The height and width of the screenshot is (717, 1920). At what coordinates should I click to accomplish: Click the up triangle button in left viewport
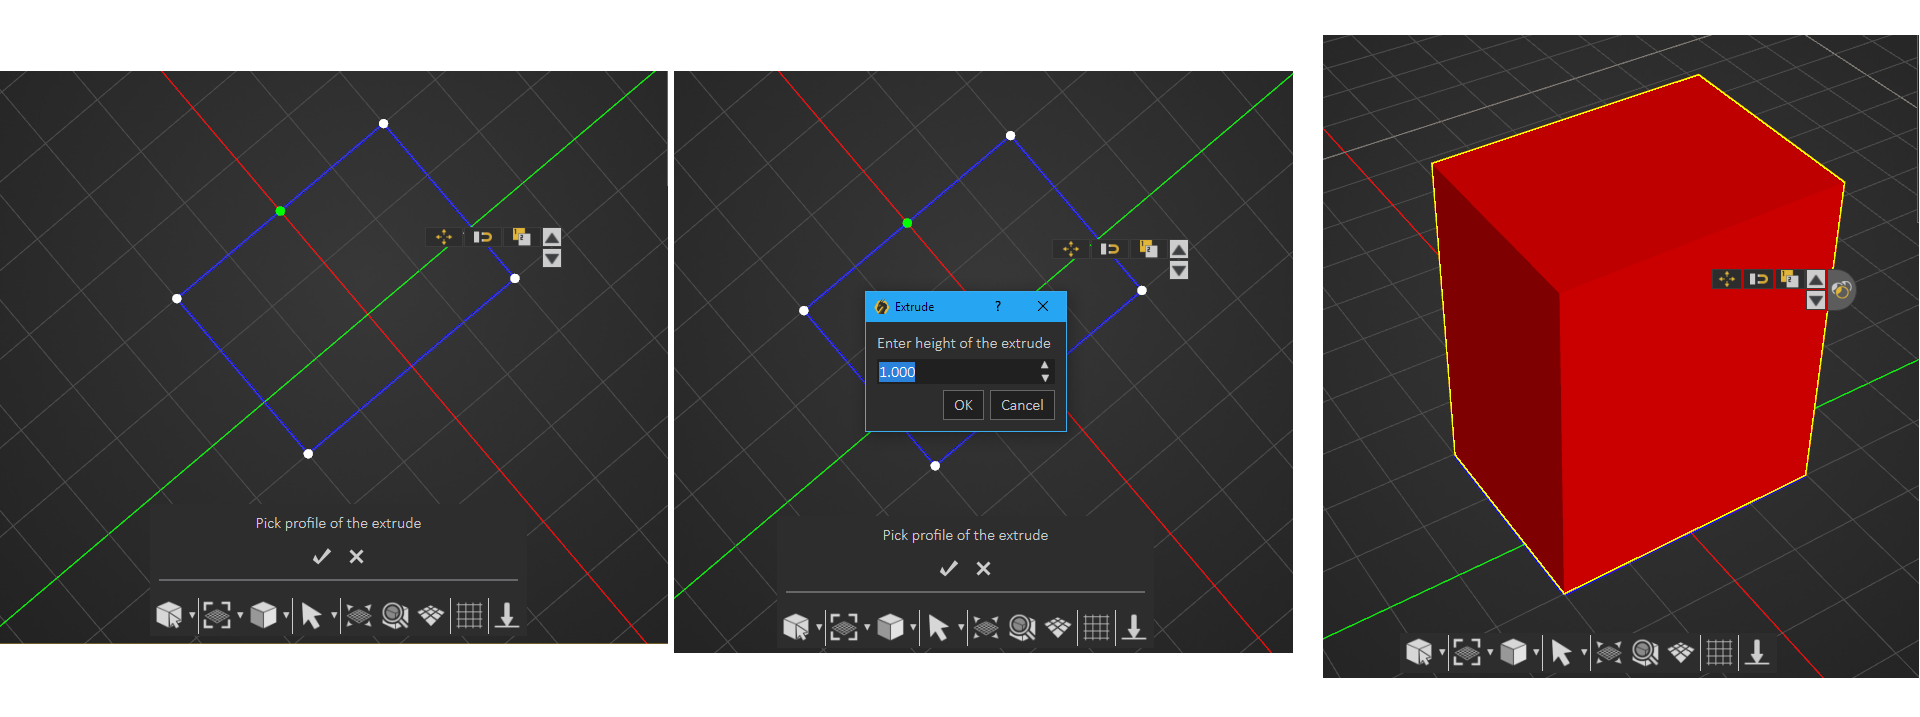[552, 236]
